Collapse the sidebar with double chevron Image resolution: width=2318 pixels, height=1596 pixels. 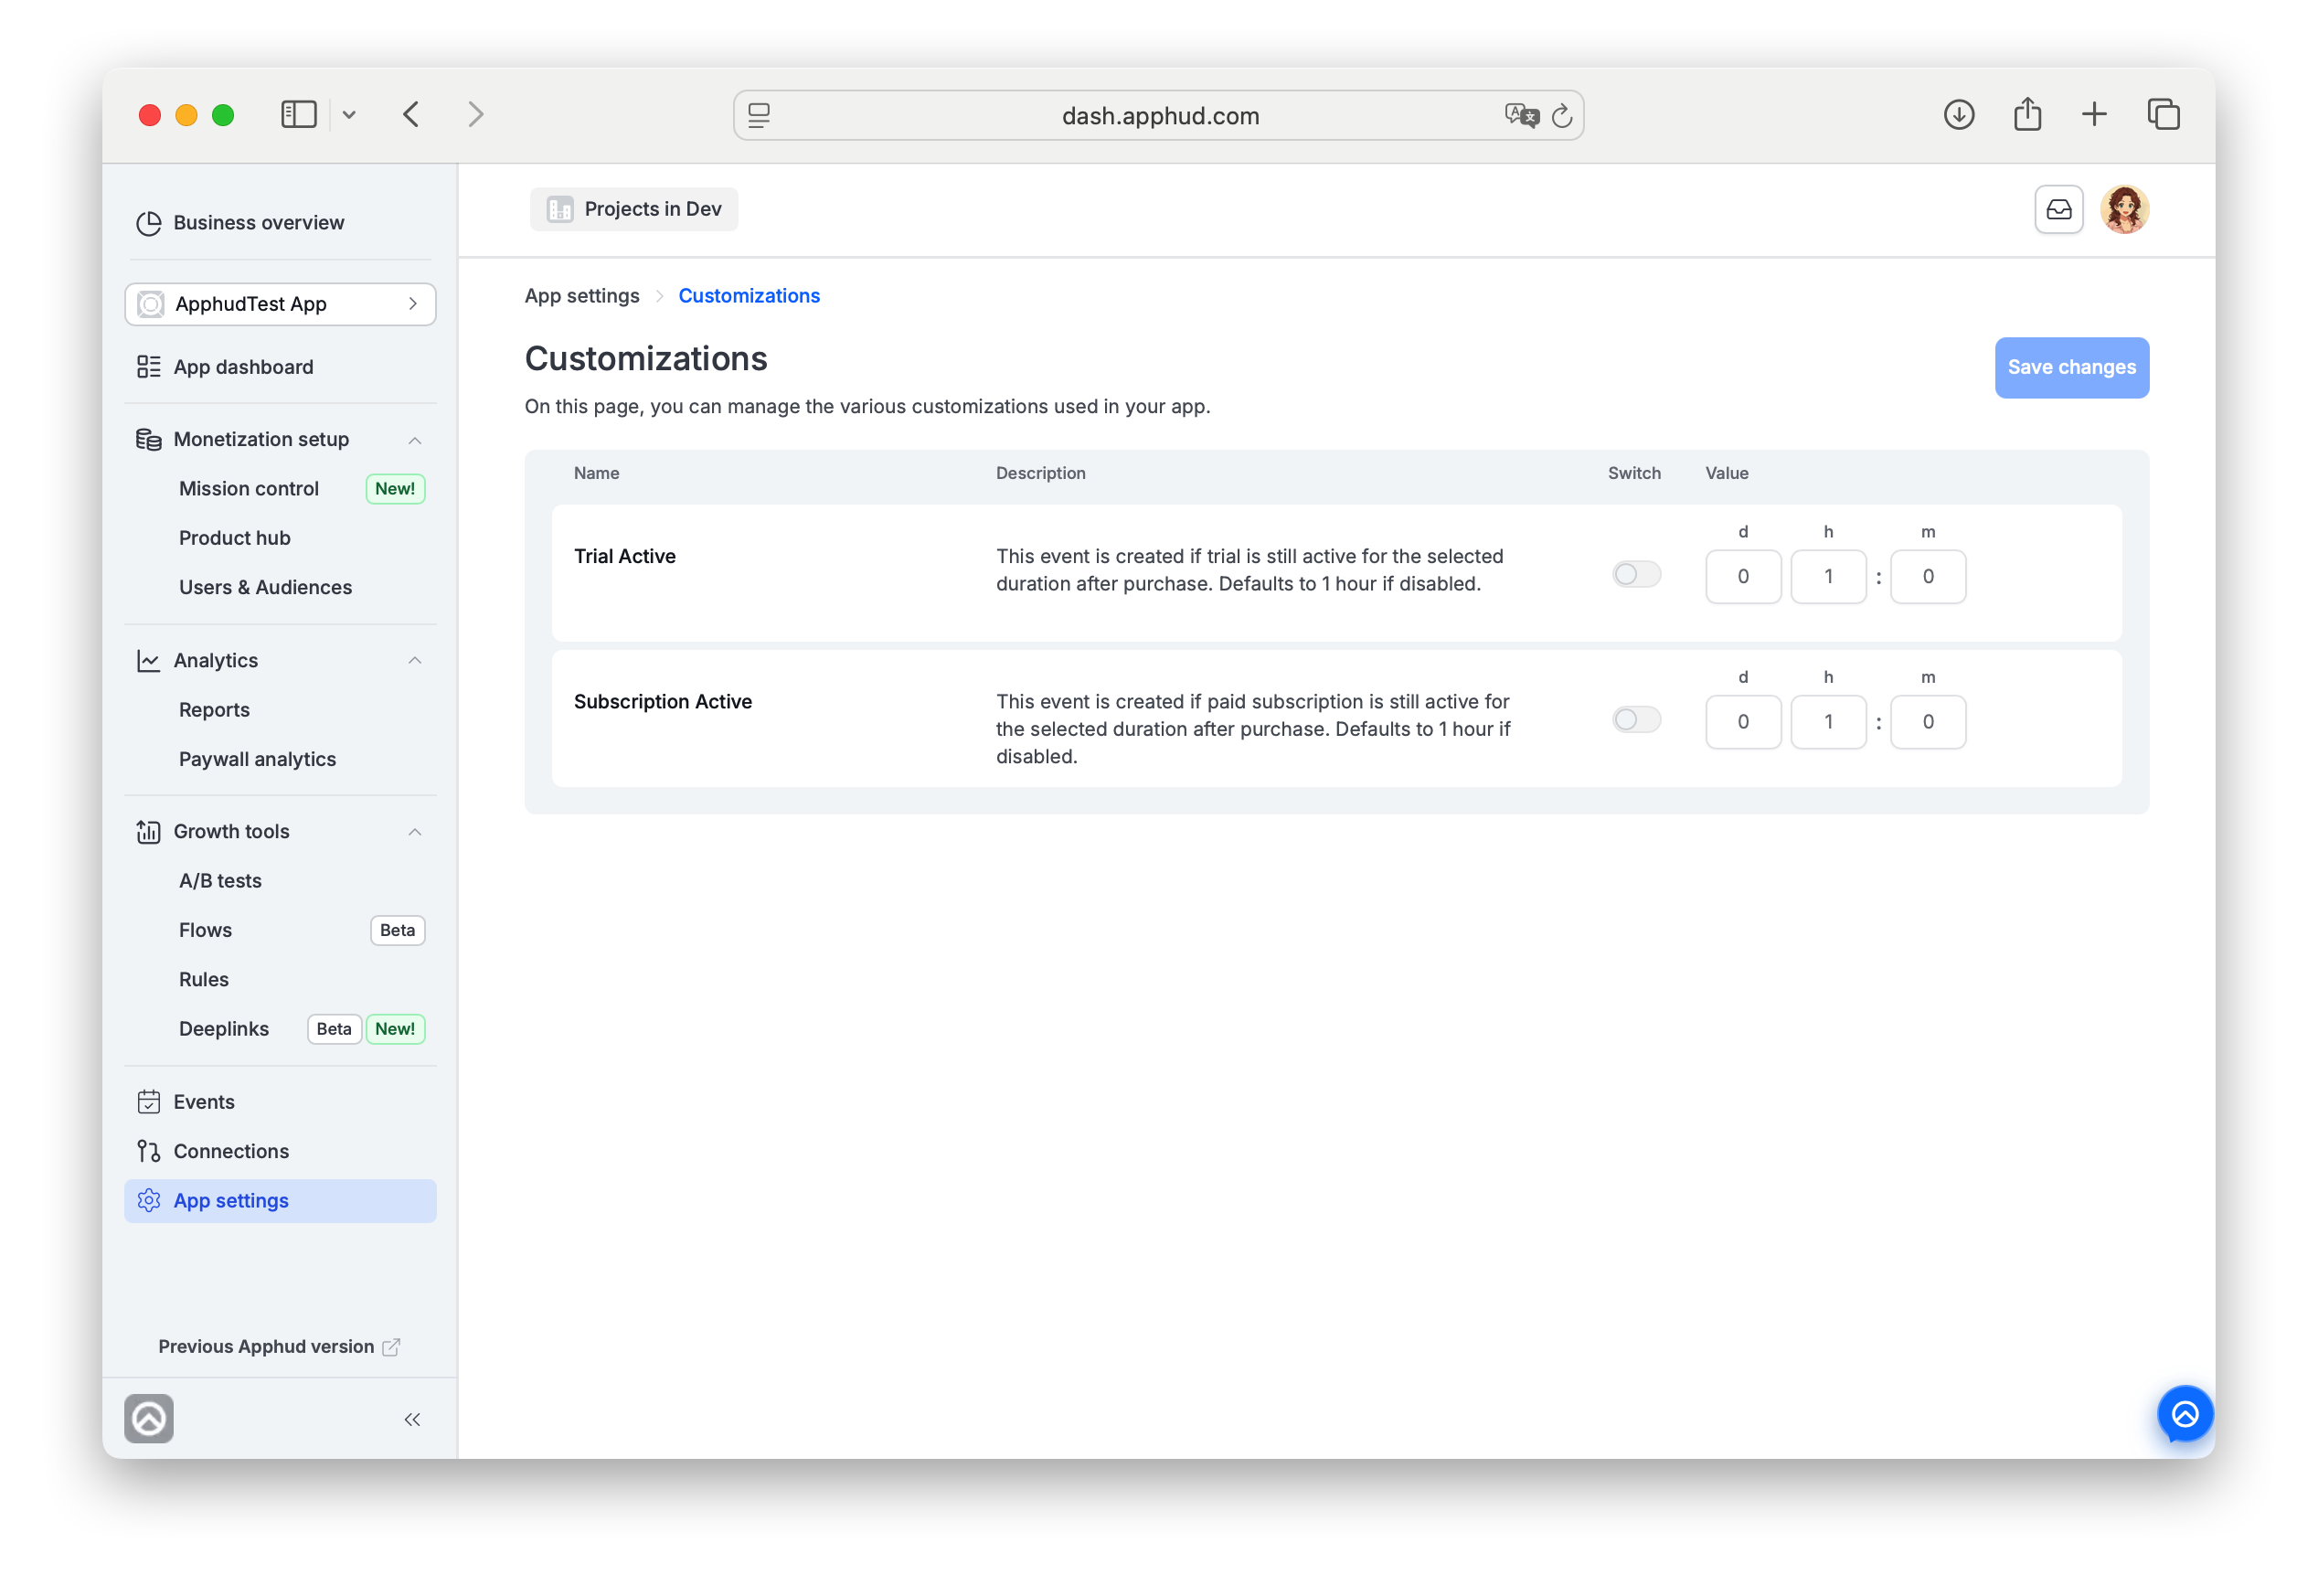click(x=412, y=1419)
